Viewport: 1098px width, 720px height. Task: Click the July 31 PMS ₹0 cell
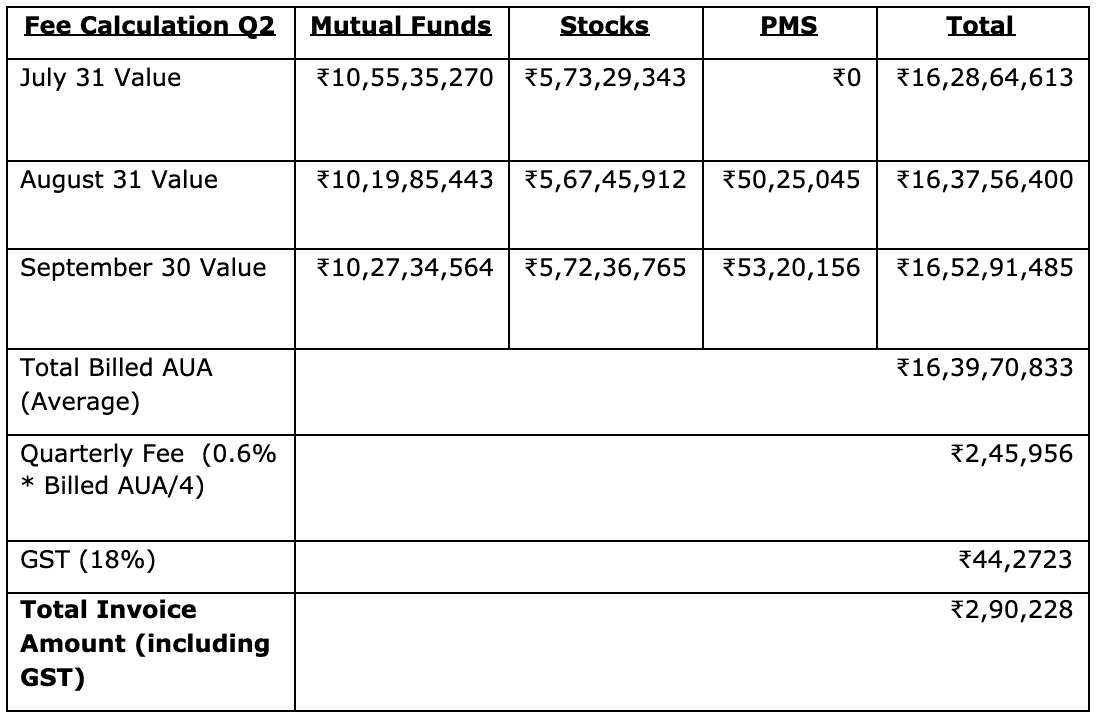[845, 78]
